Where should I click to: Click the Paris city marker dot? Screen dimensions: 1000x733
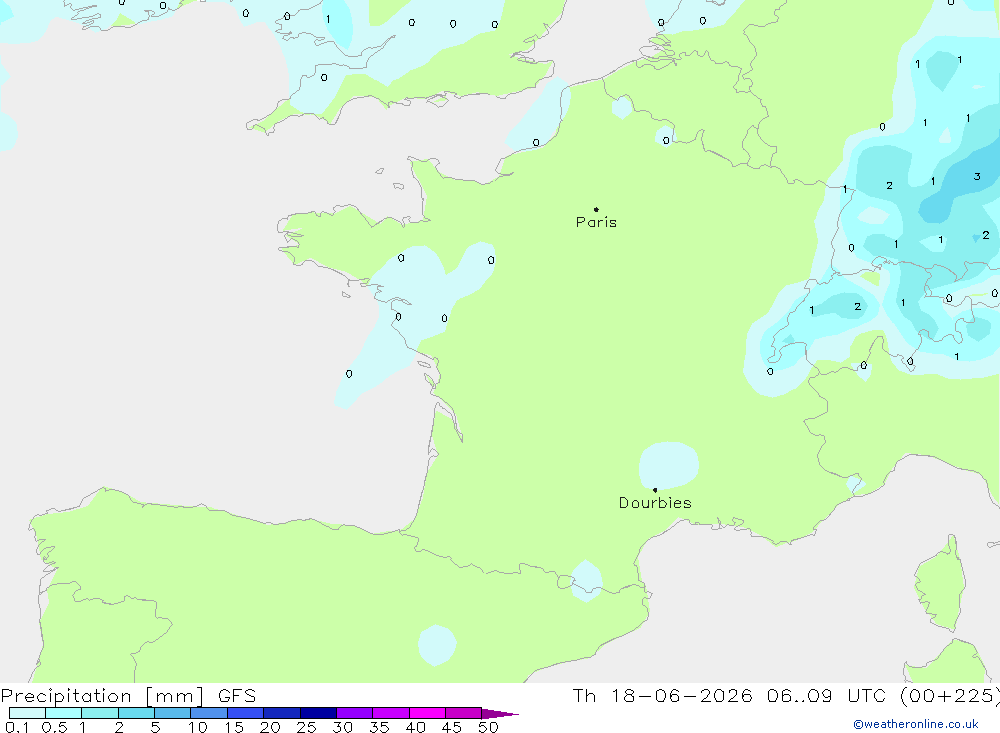(x=596, y=209)
